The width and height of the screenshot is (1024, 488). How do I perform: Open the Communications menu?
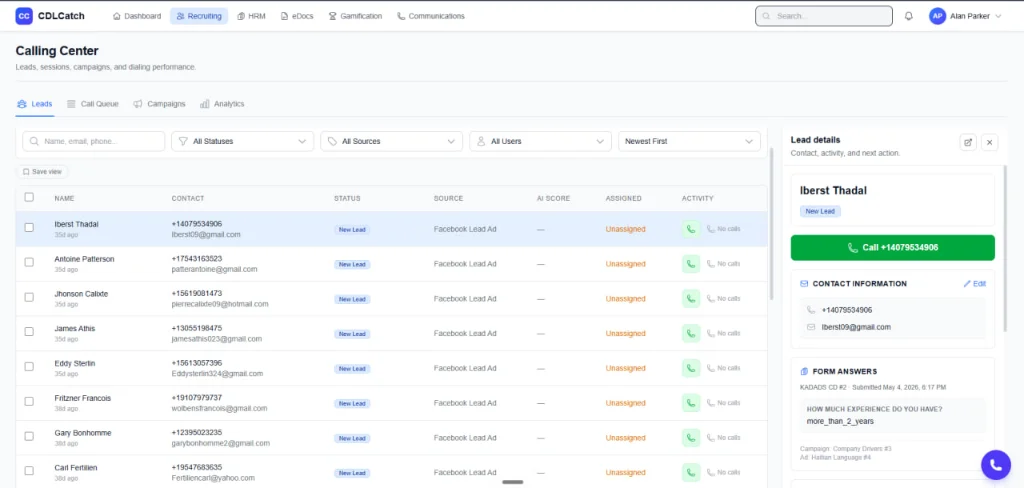click(x=431, y=16)
